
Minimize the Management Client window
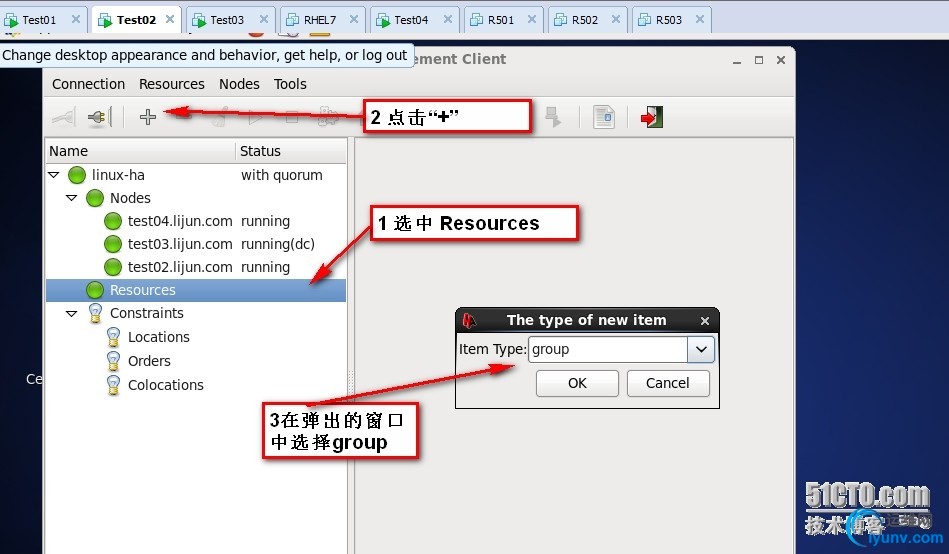pyautogui.click(x=737, y=61)
